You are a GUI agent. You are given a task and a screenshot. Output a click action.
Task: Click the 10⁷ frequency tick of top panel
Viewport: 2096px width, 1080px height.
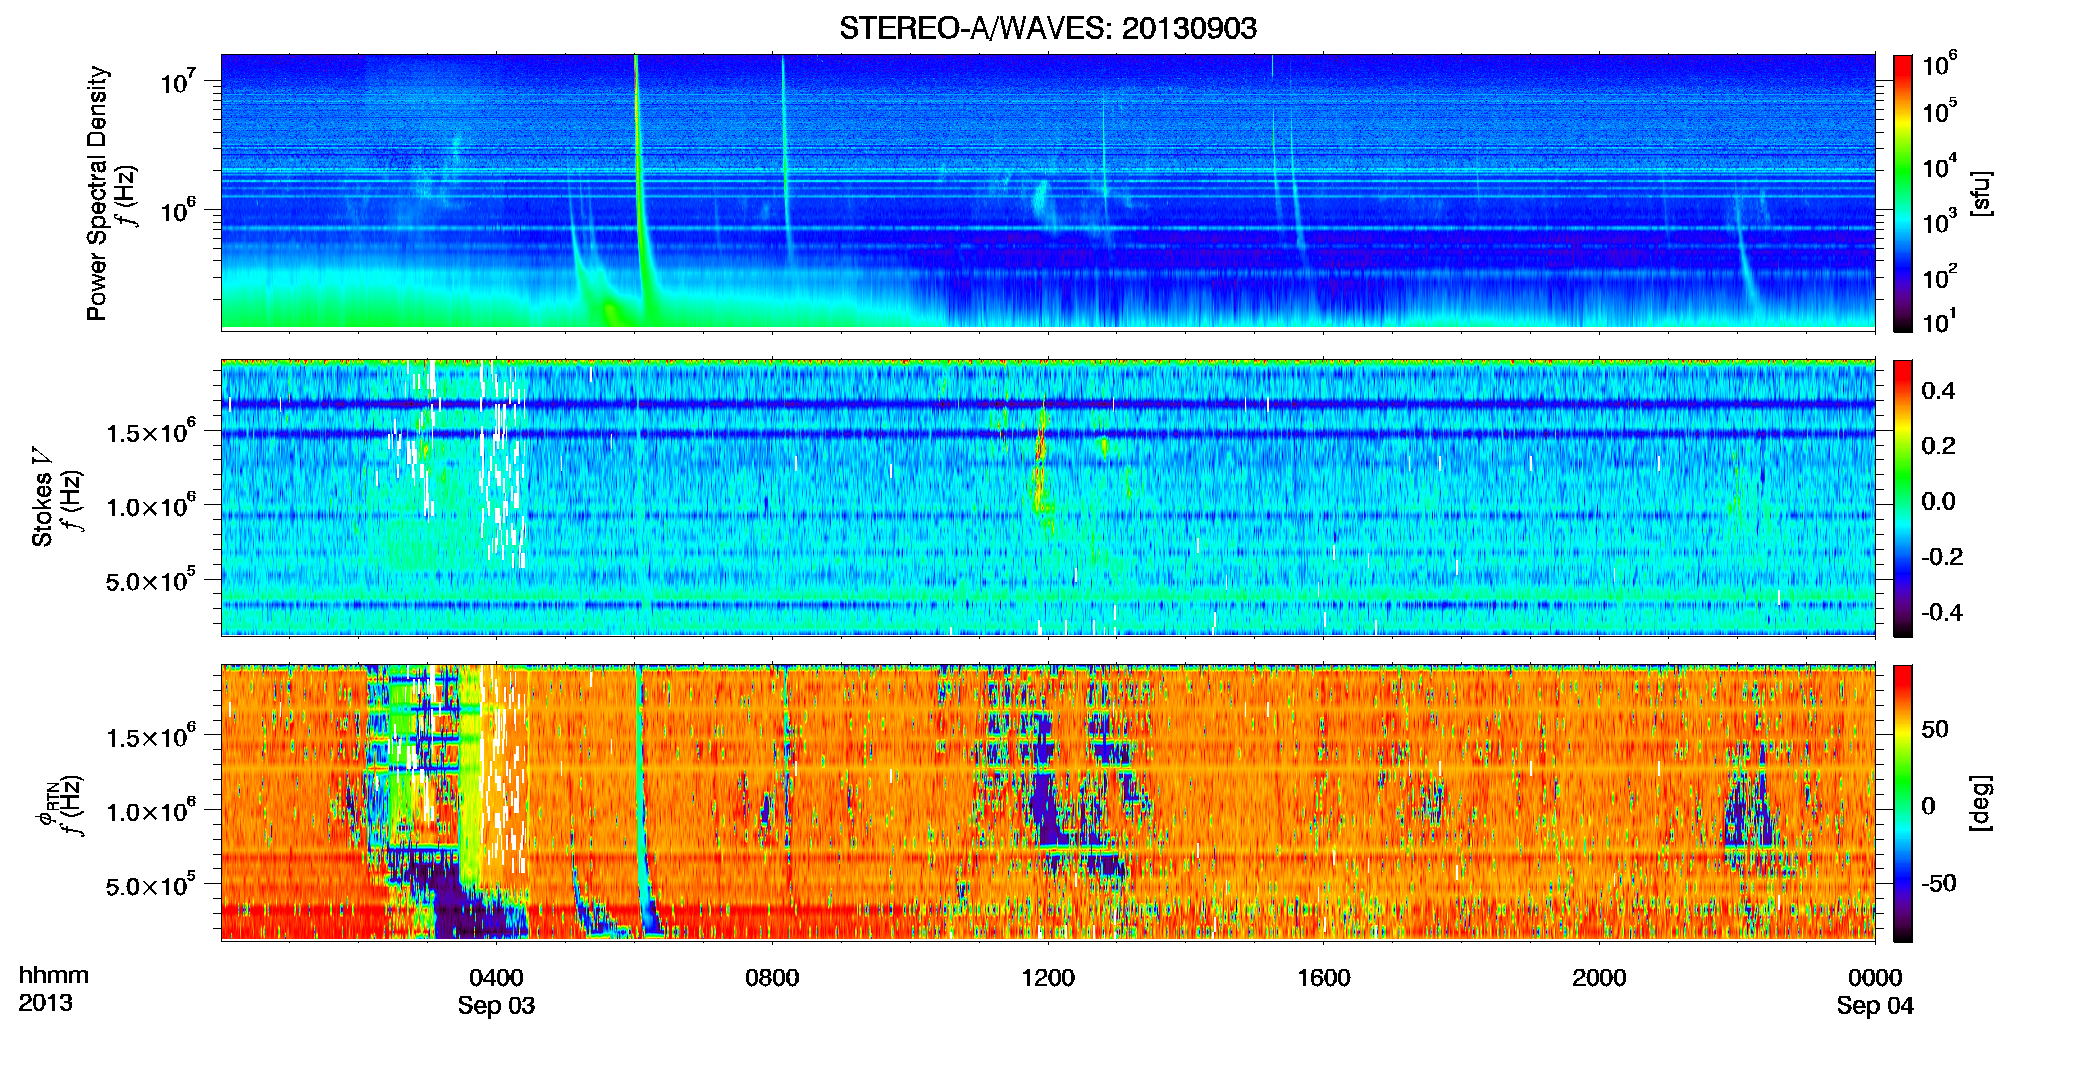point(176,81)
